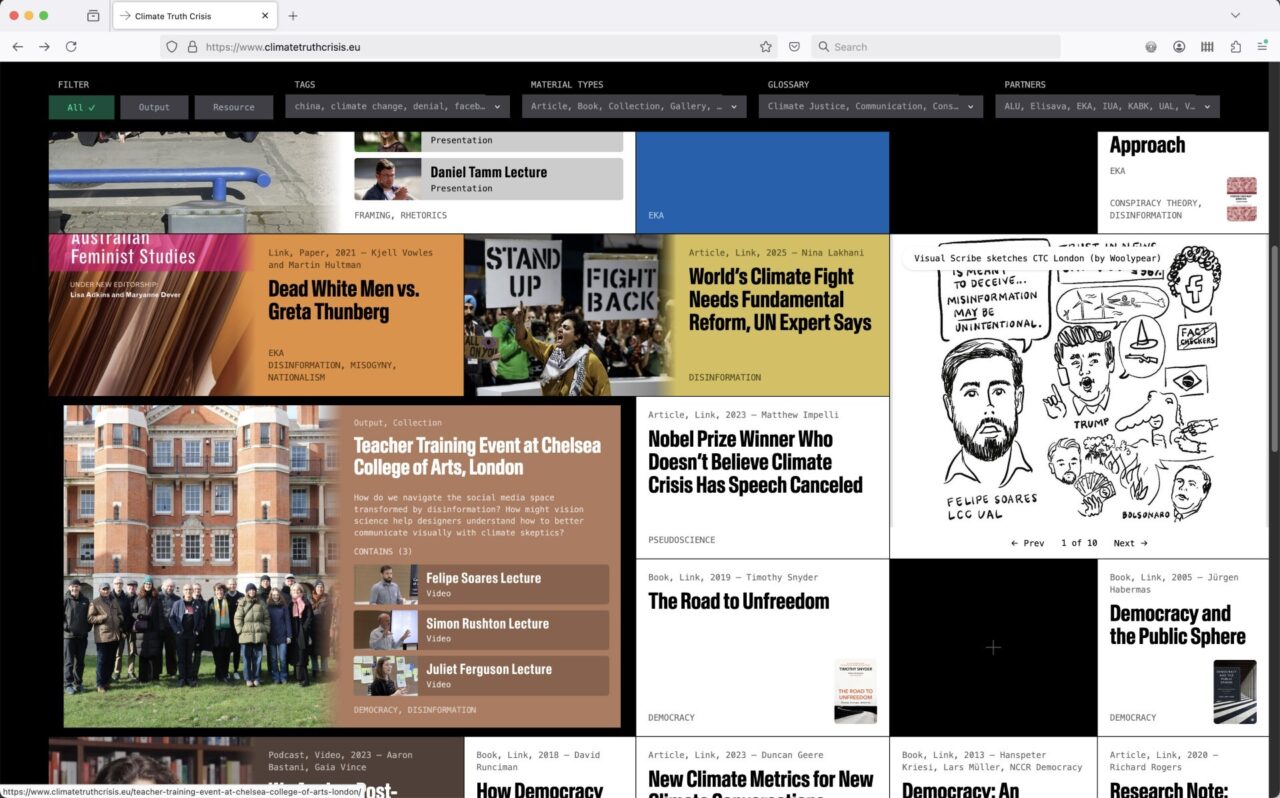
Task: Open the list all tabs chevron
Action: click(1235, 16)
